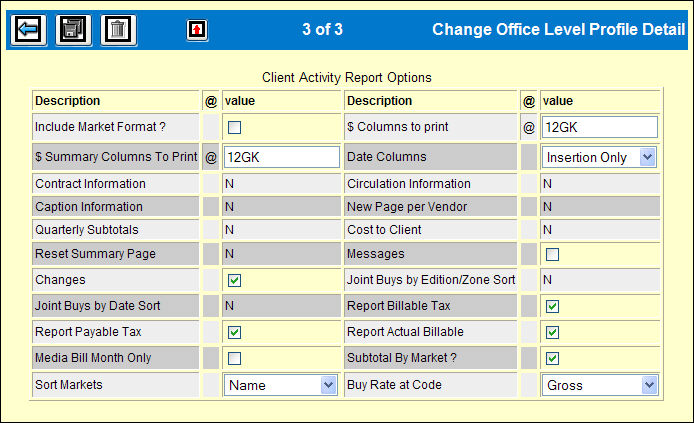This screenshot has height=423, width=694.
Task: Click the Reset Summary Page value N
Action: point(229,254)
